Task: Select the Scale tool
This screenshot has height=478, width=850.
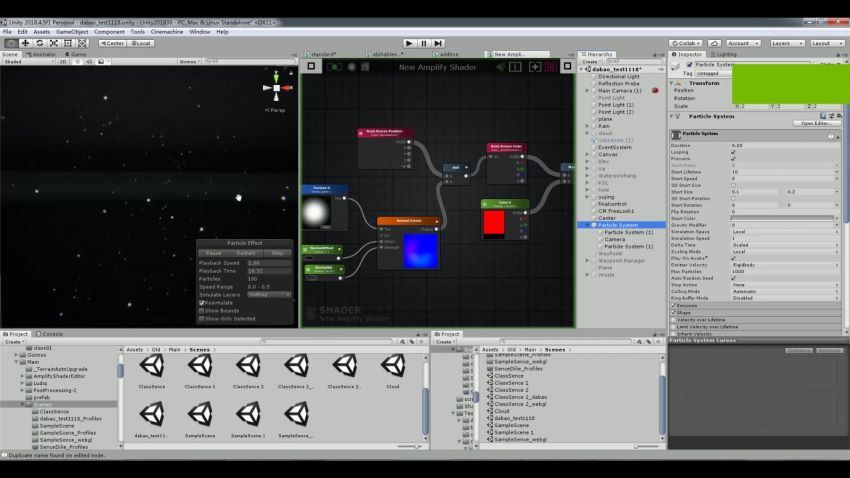Action: click(54, 43)
